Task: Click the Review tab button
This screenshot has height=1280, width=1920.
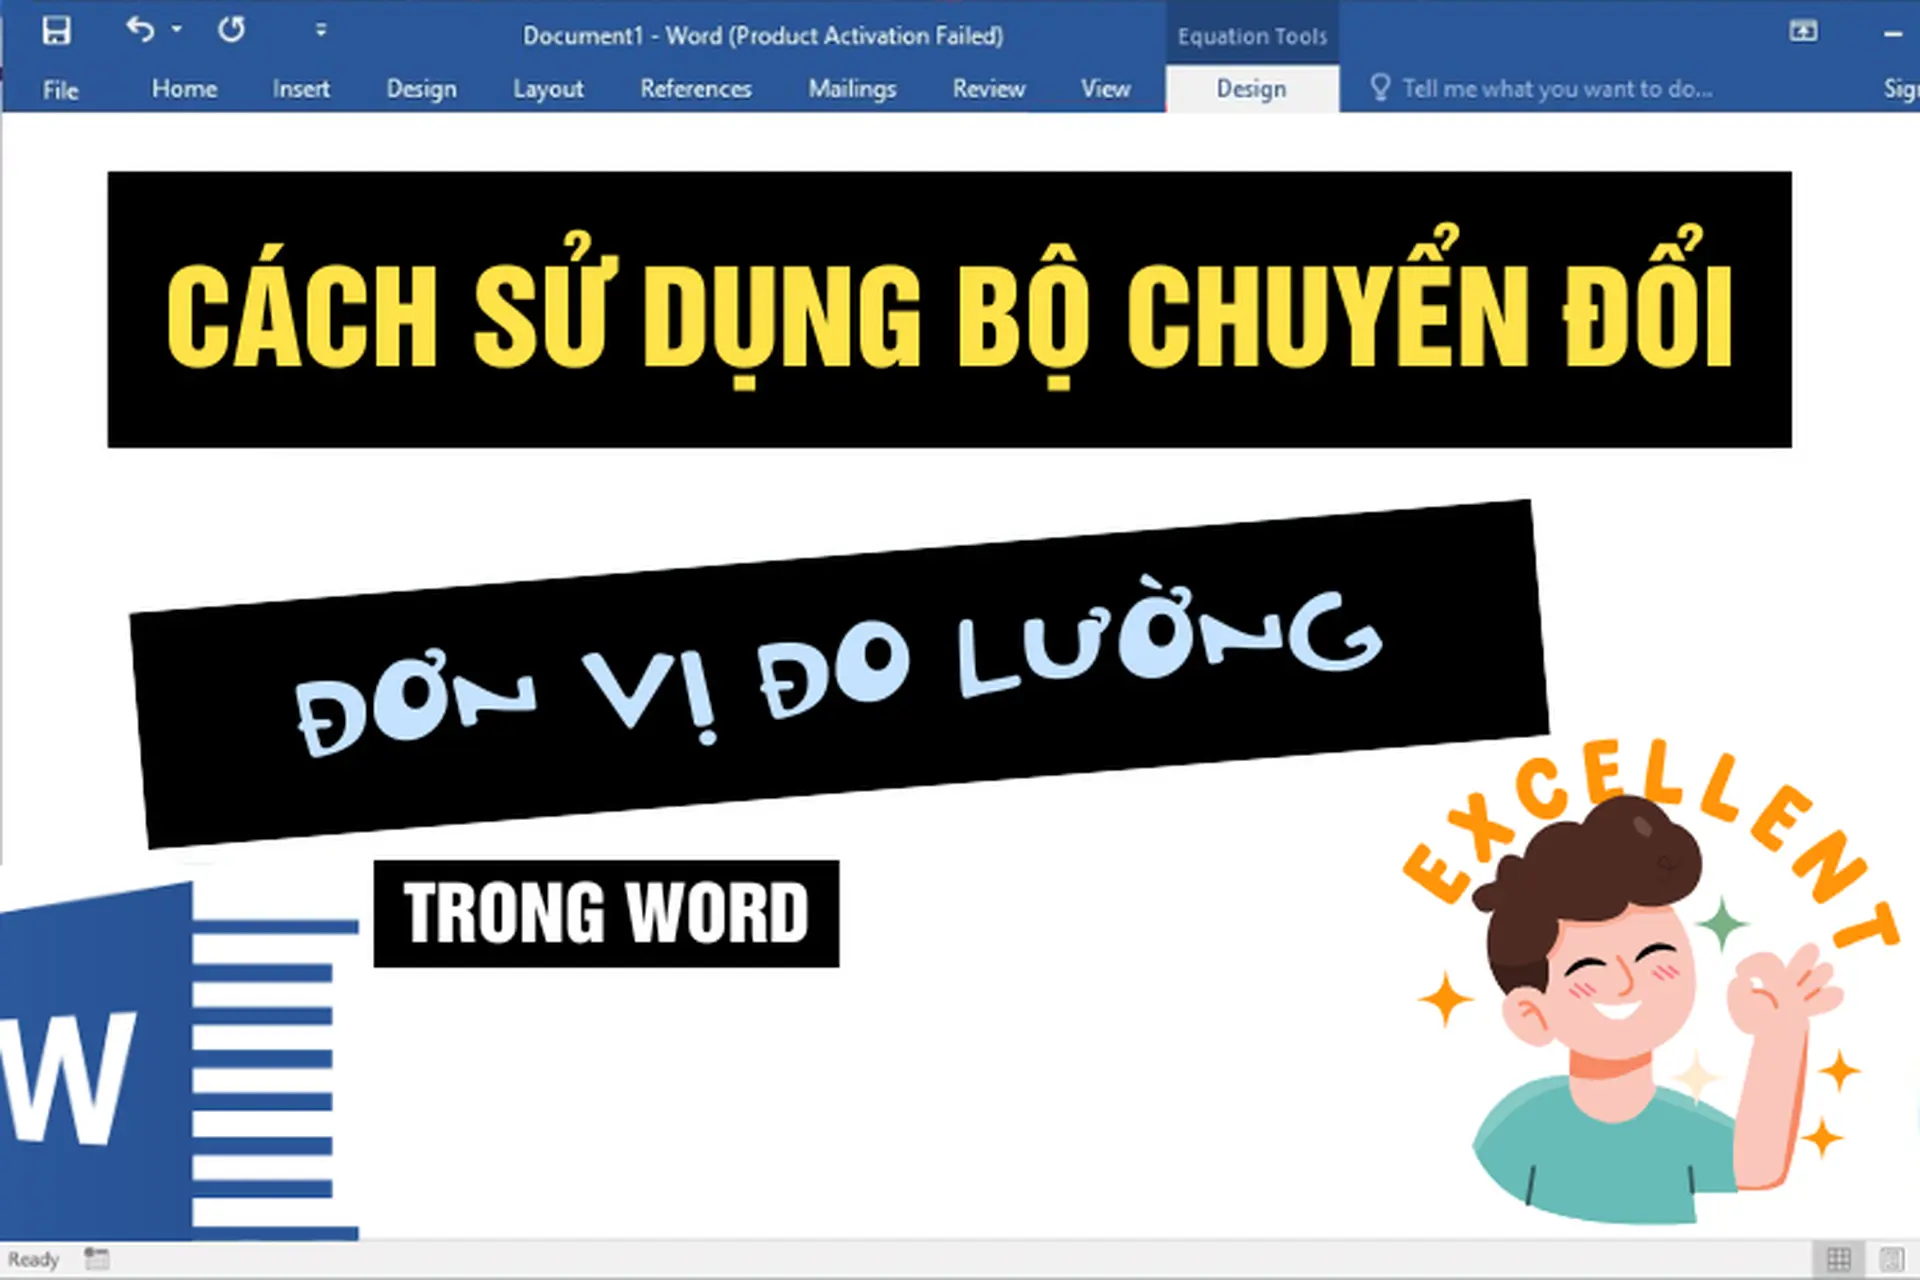Action: click(988, 89)
